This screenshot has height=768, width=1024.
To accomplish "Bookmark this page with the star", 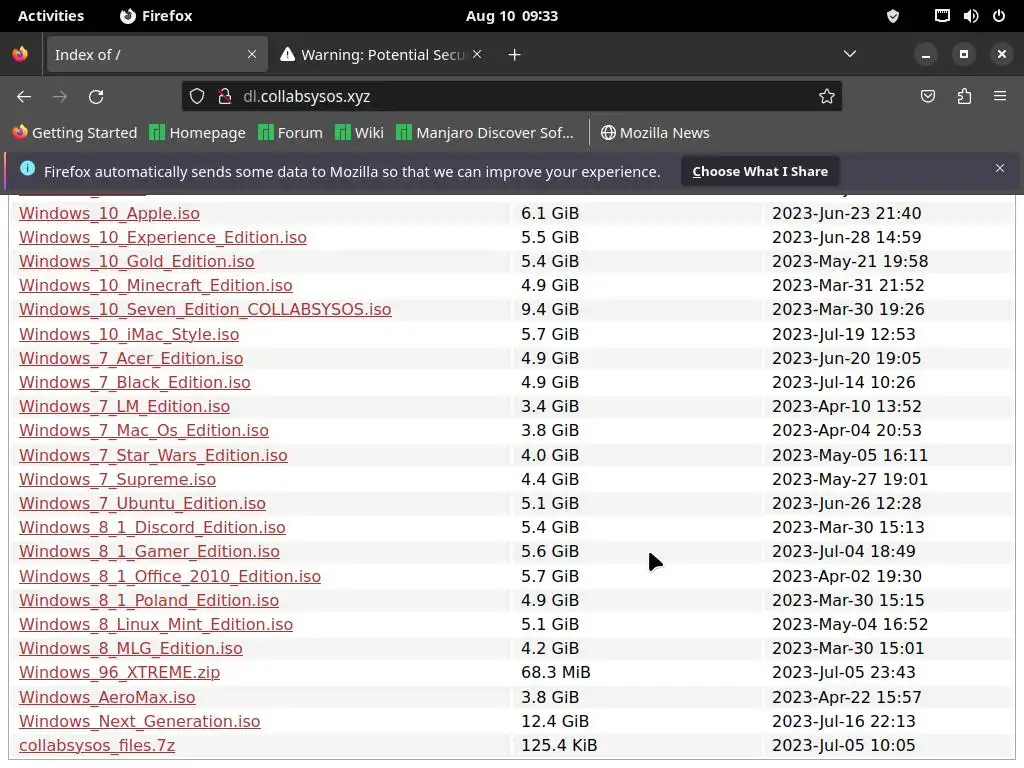I will pyautogui.click(x=827, y=97).
